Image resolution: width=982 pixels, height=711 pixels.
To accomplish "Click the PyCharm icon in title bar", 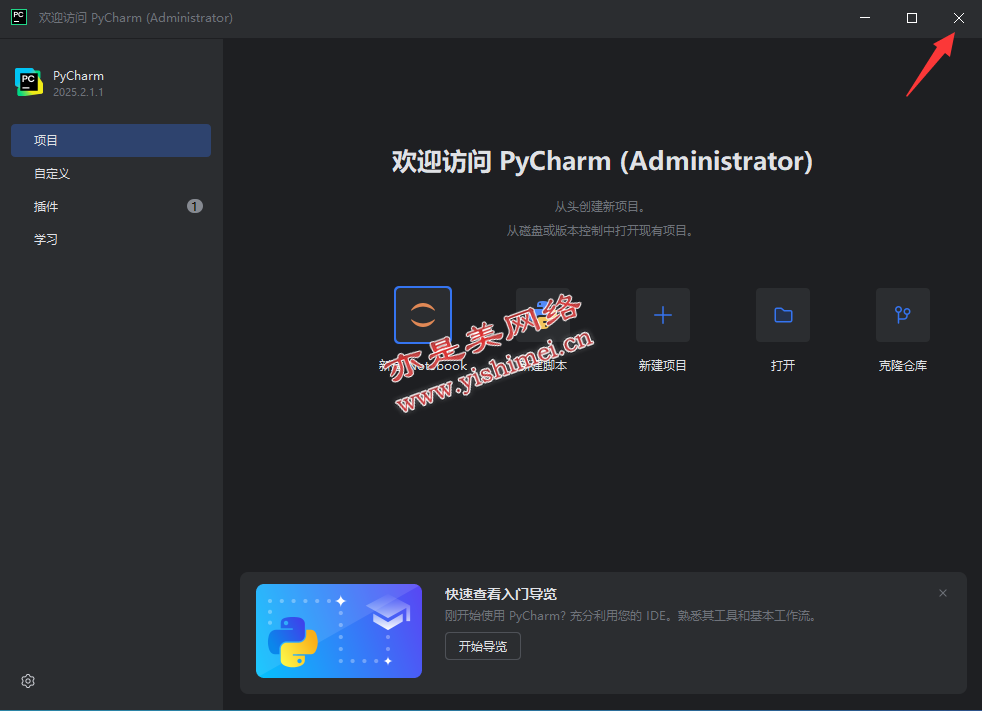I will pos(19,18).
